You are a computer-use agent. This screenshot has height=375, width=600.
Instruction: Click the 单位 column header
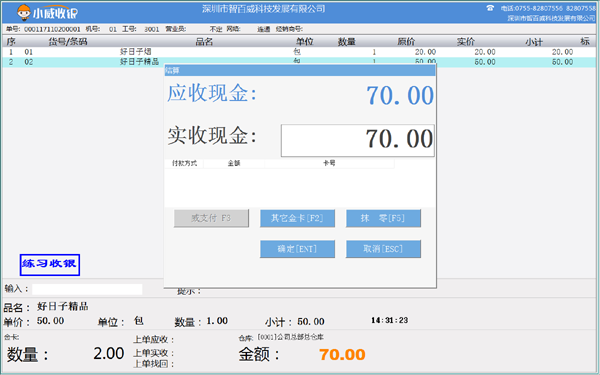(305, 42)
